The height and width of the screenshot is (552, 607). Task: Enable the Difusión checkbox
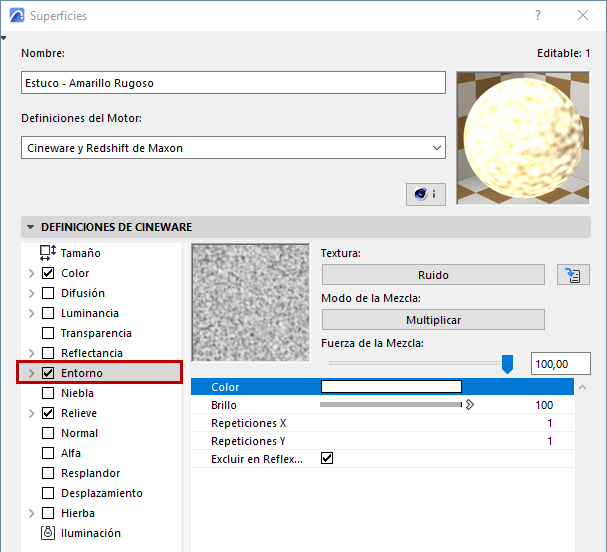[x=48, y=293]
